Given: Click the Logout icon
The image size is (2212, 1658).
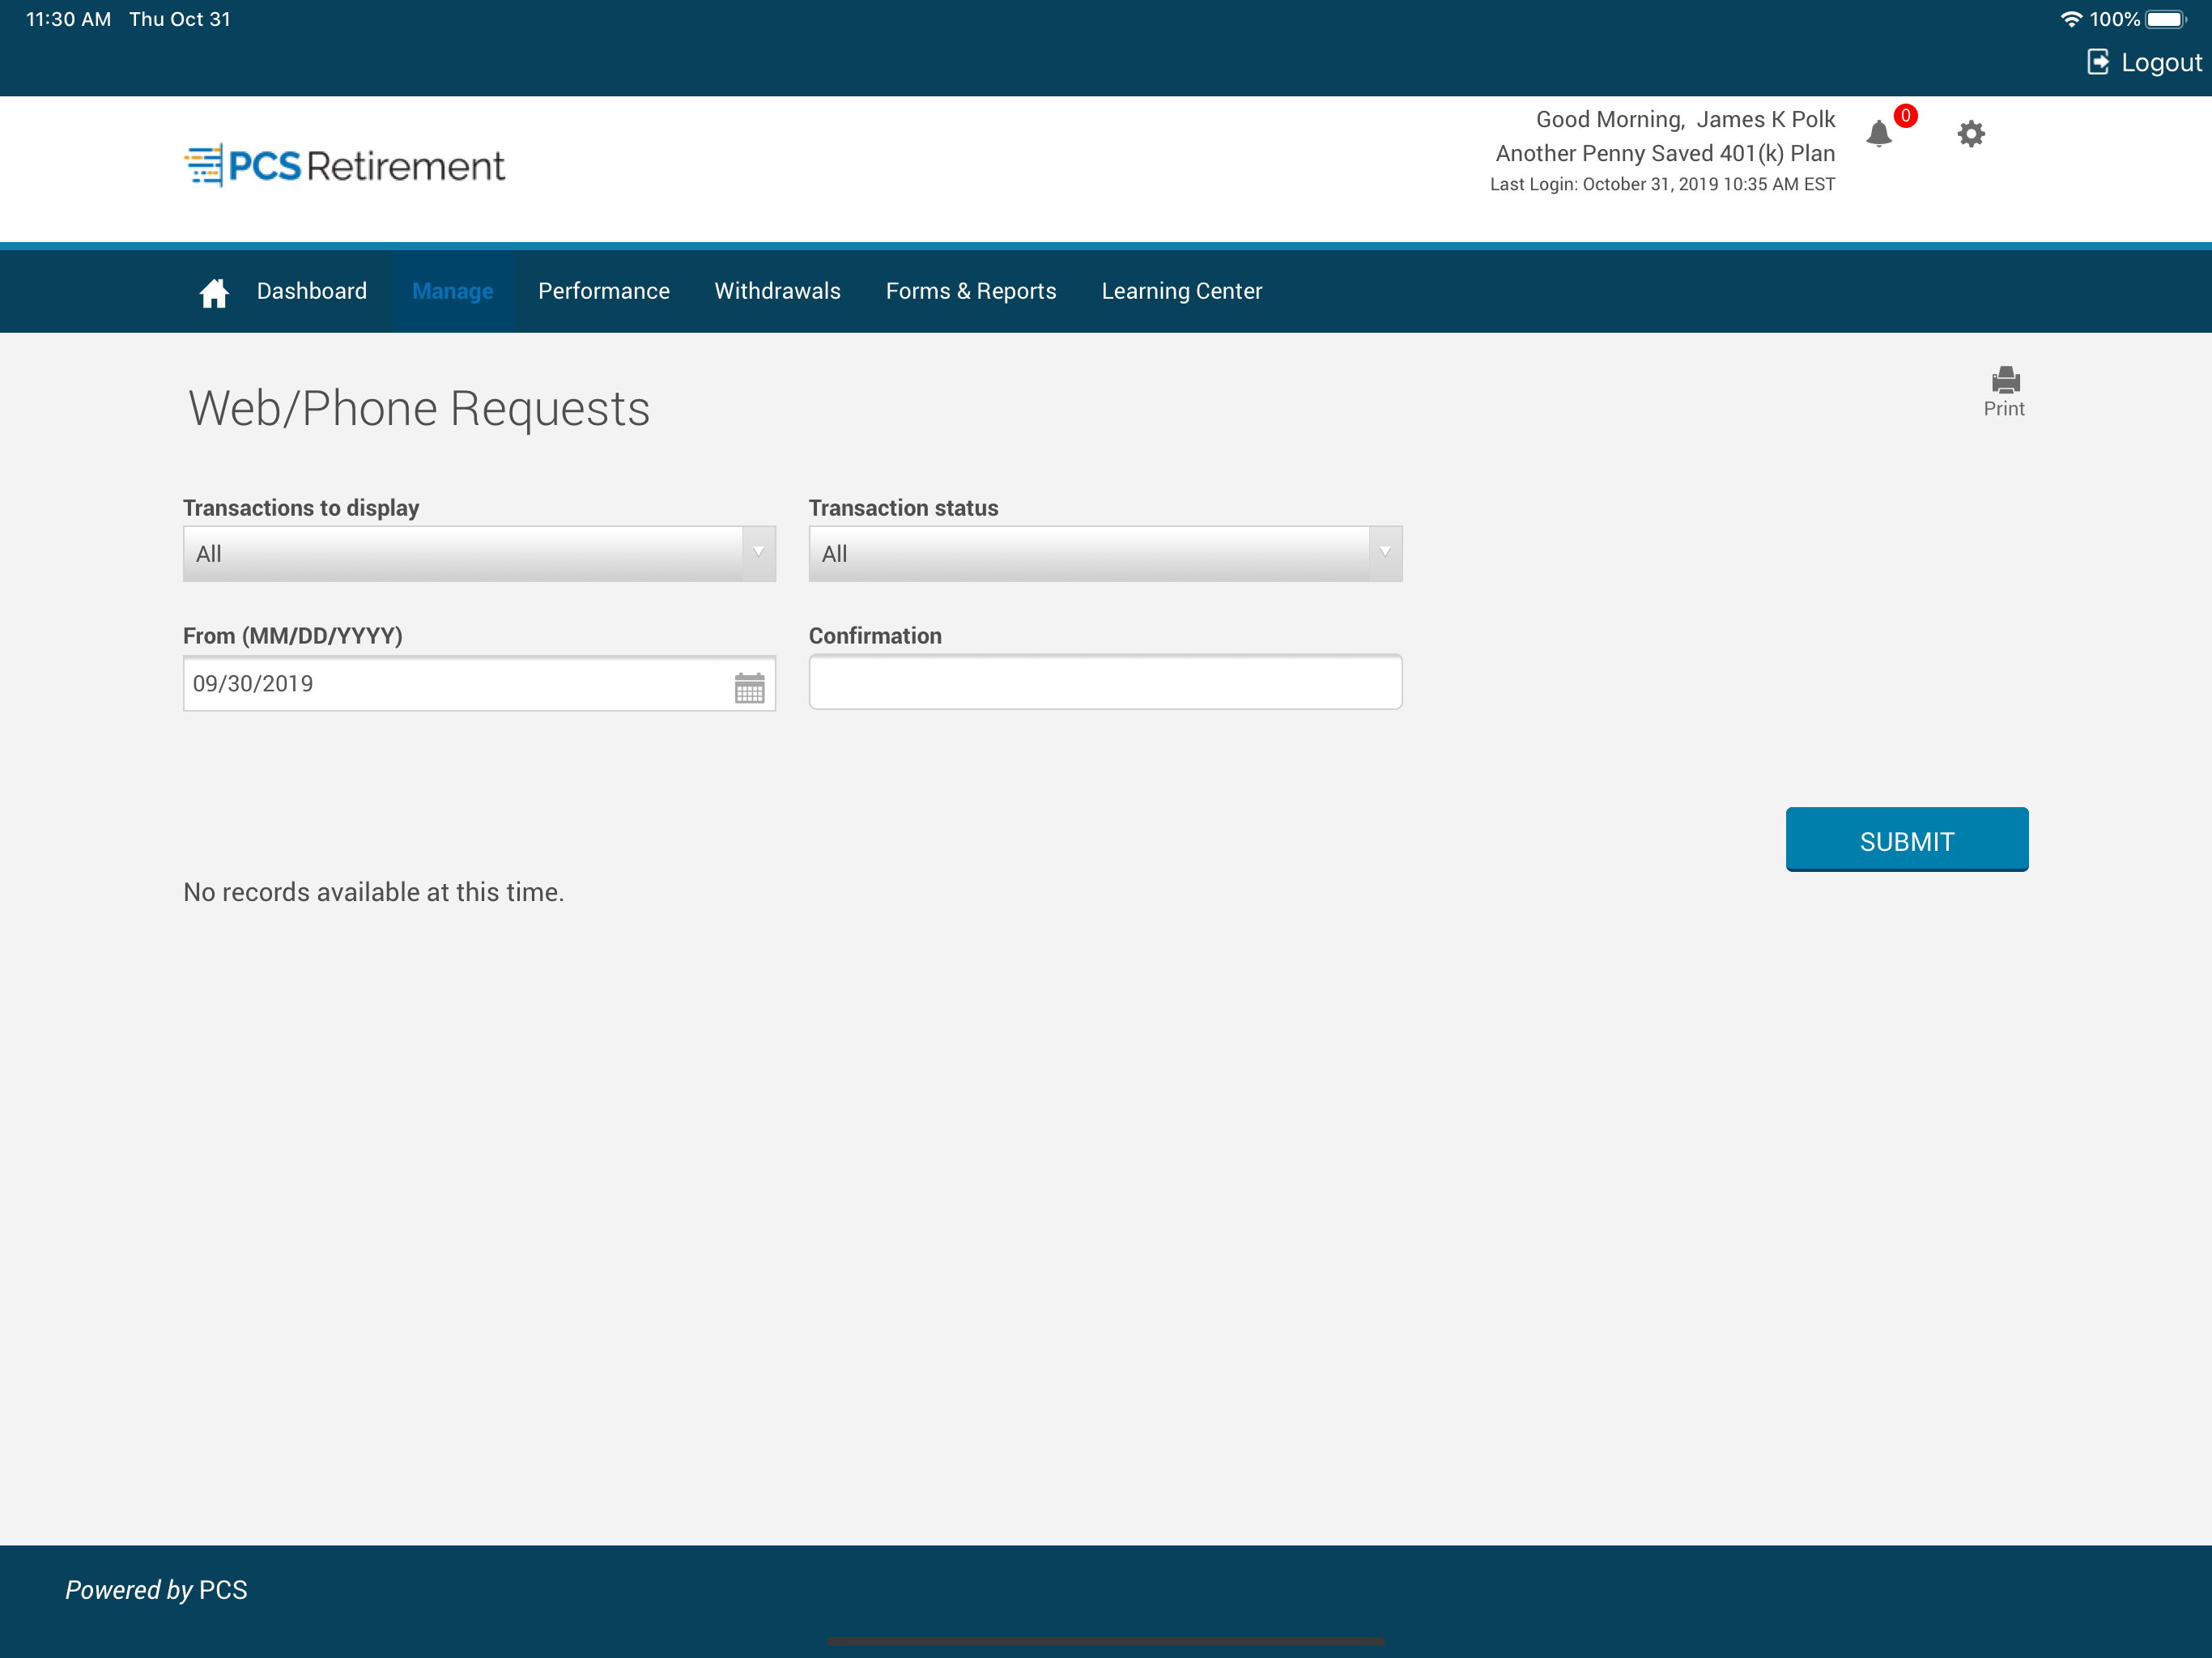Looking at the screenshot, I should pos(2097,62).
